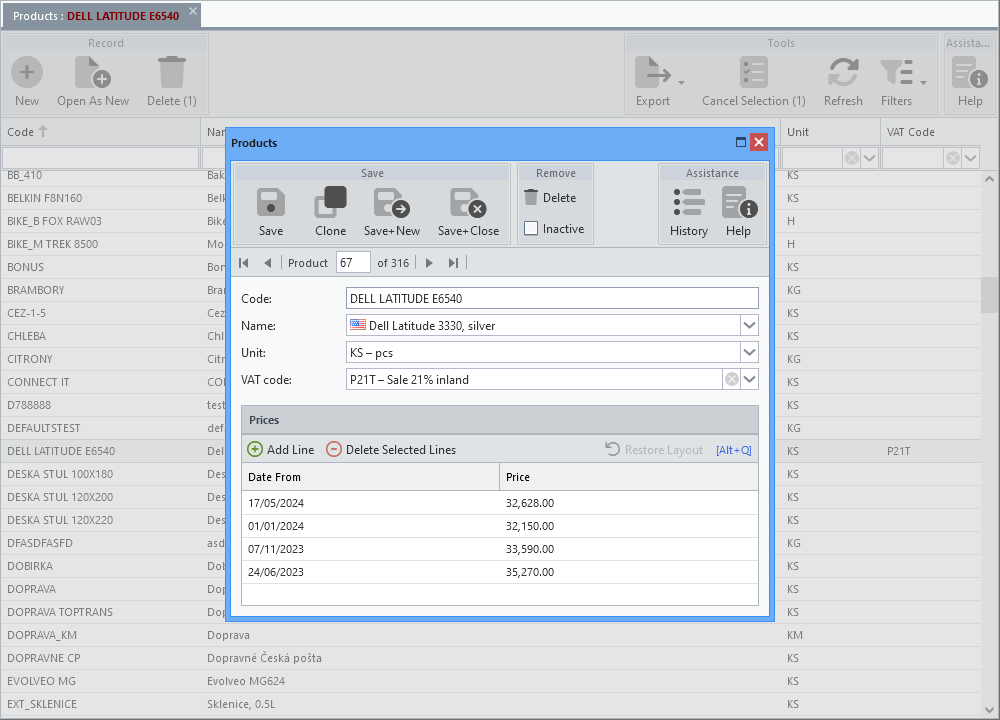Sort by Code column header
The height and width of the screenshot is (720, 1000).
100,132
